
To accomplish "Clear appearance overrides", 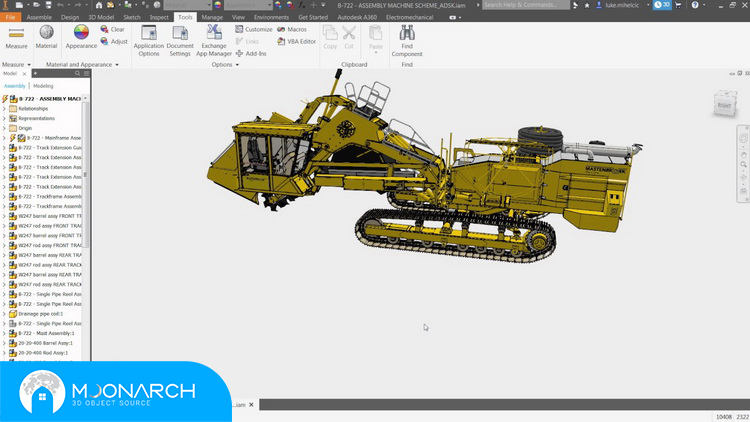I will (x=112, y=29).
